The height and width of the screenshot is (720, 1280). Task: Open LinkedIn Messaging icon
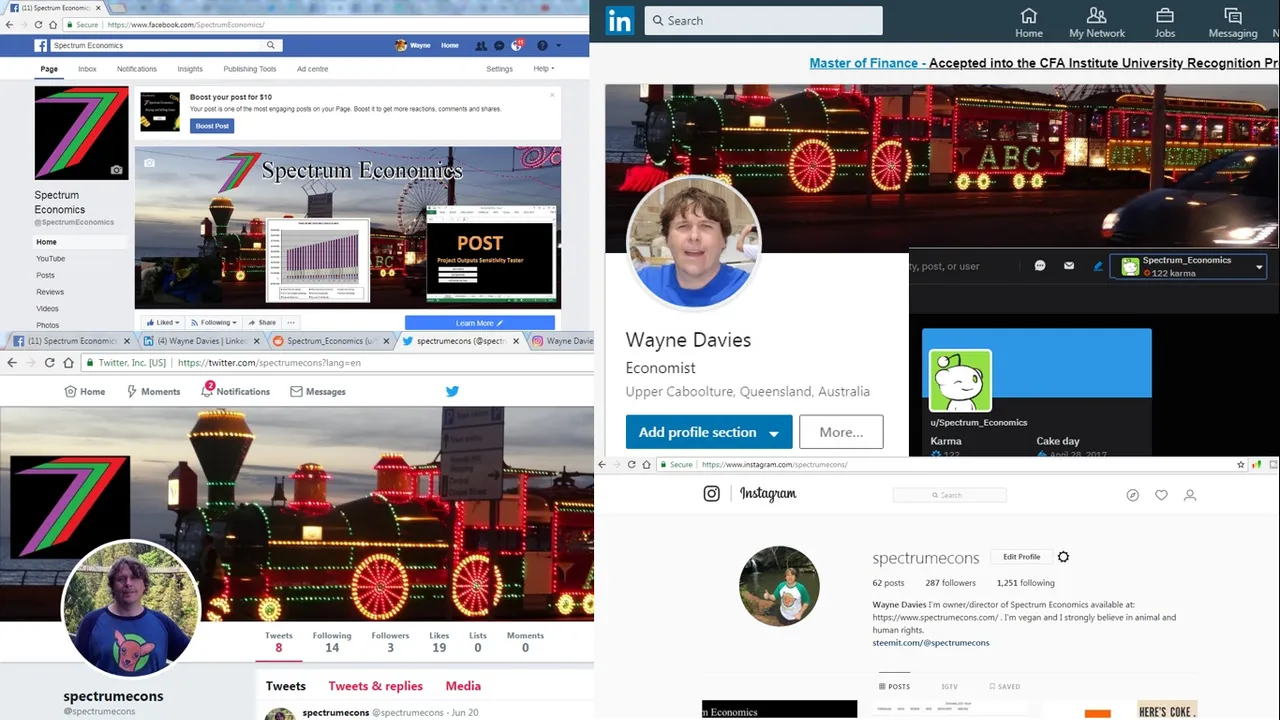point(1233,16)
